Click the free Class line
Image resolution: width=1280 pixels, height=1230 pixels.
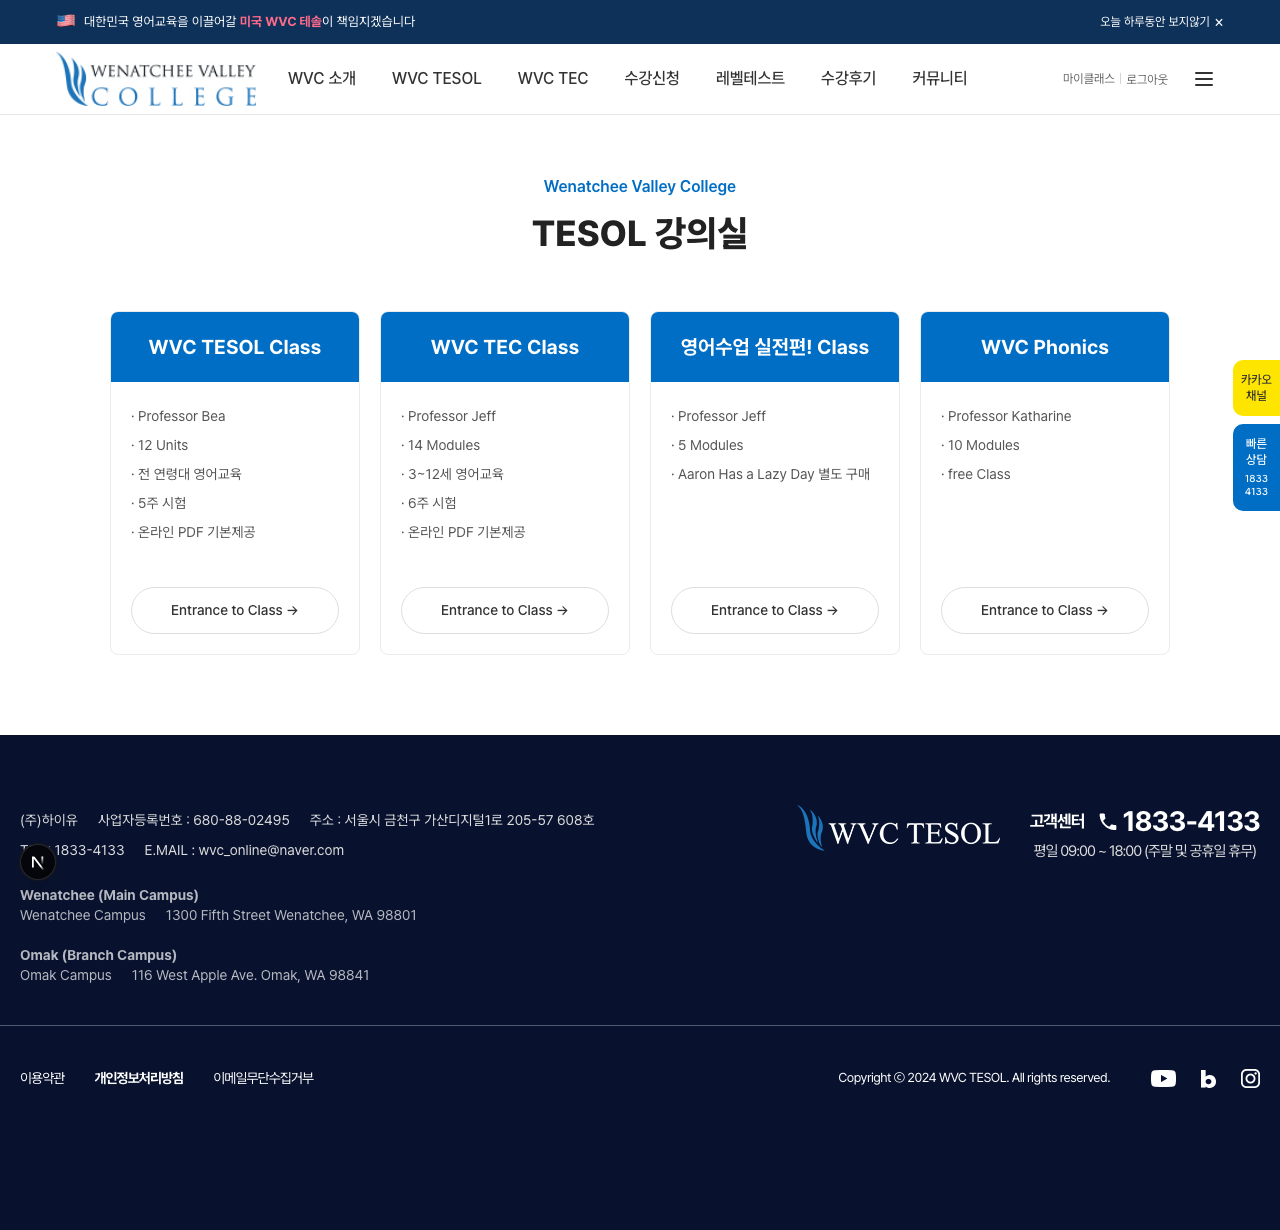(x=976, y=474)
